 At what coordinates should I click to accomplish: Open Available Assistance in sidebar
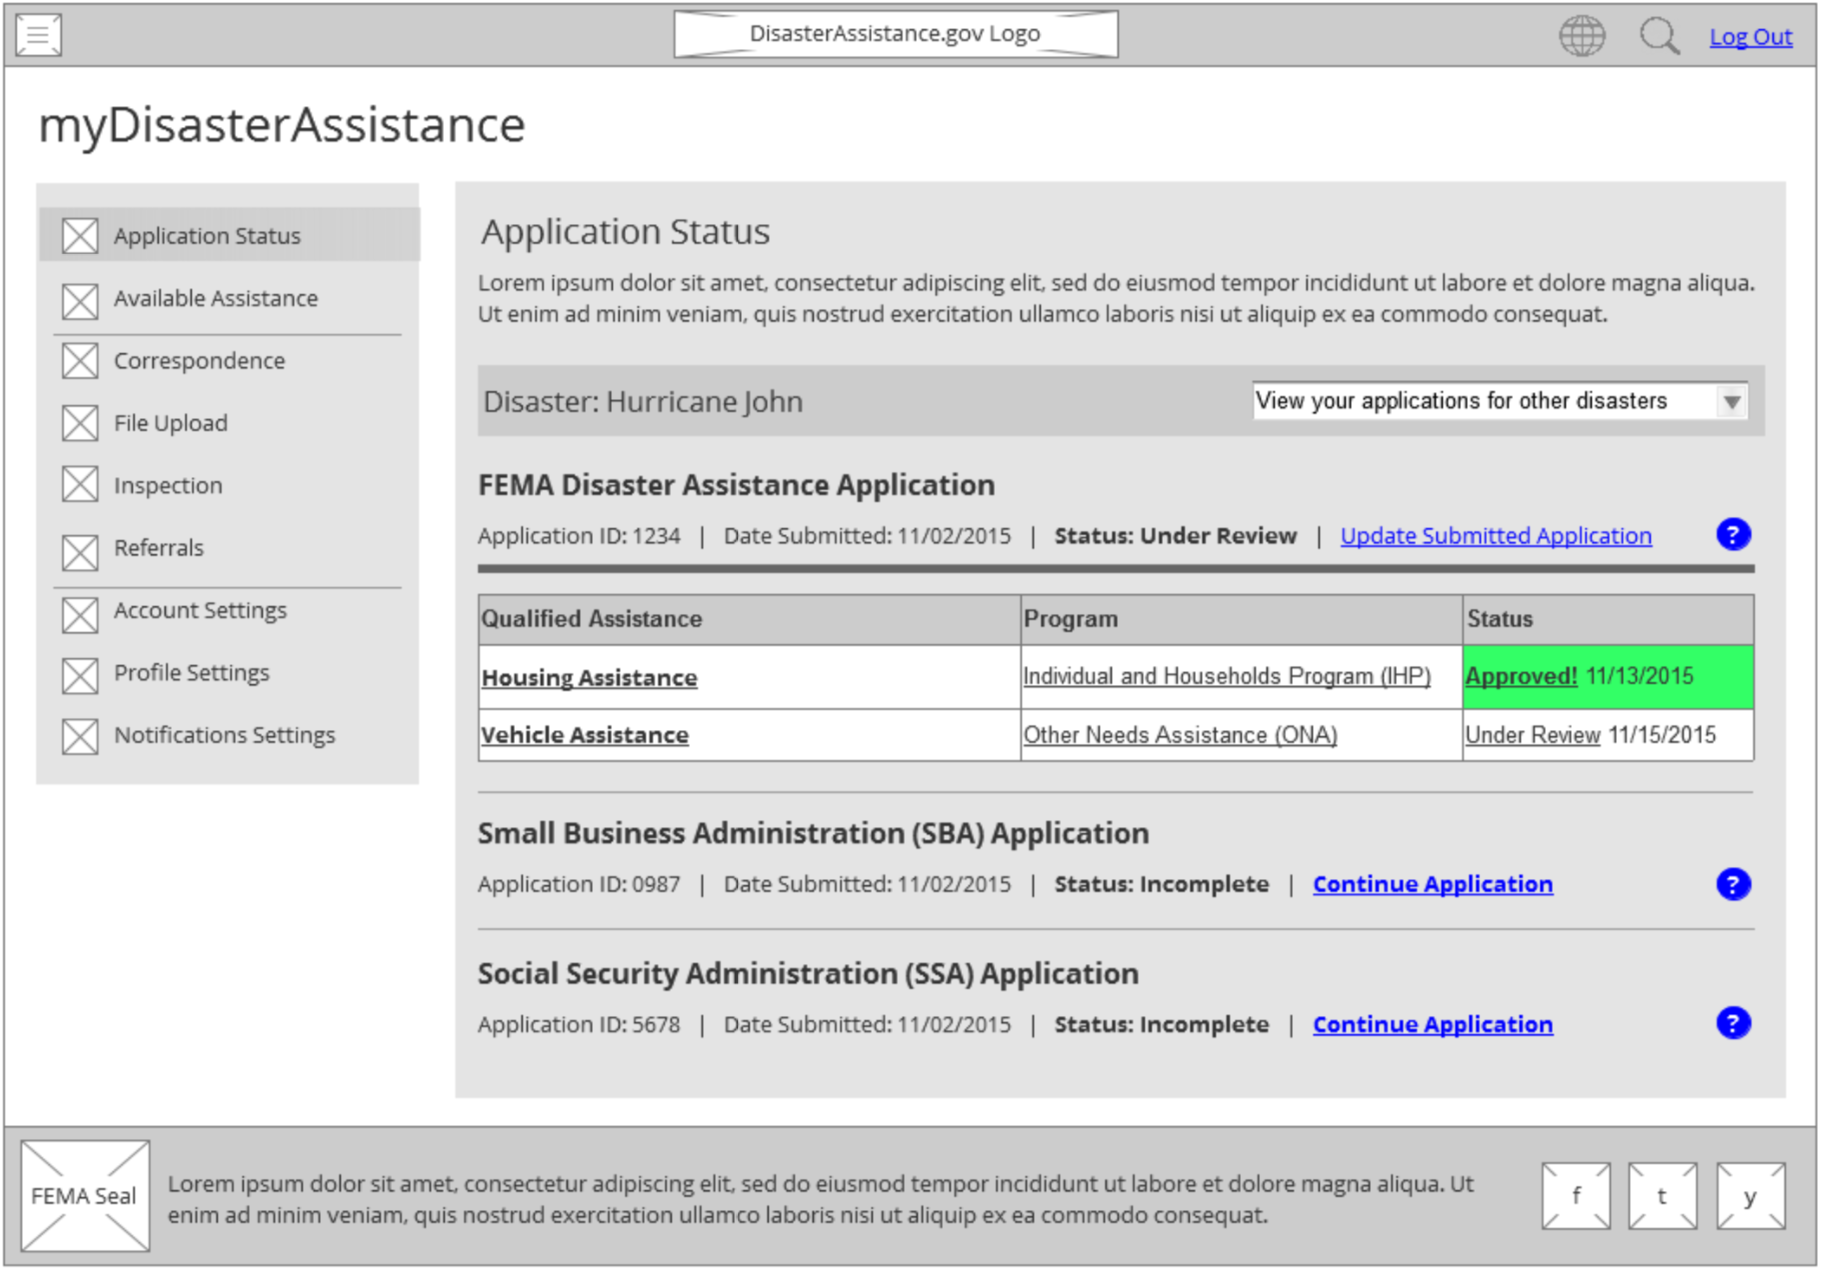(x=215, y=298)
